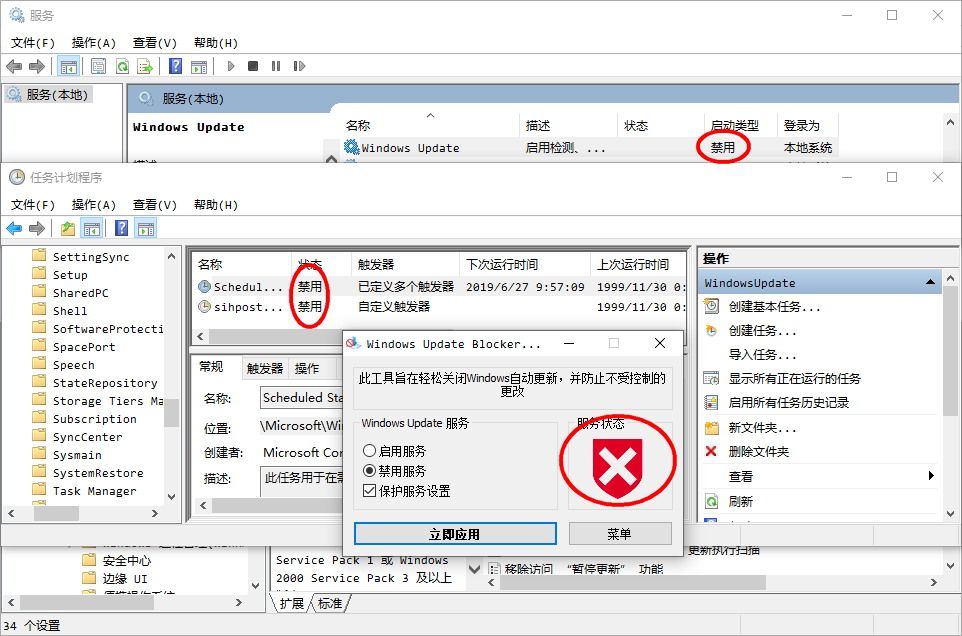The height and width of the screenshot is (636, 962).
Task: Click actions pane scrollbar down arrow
Action: [950, 514]
